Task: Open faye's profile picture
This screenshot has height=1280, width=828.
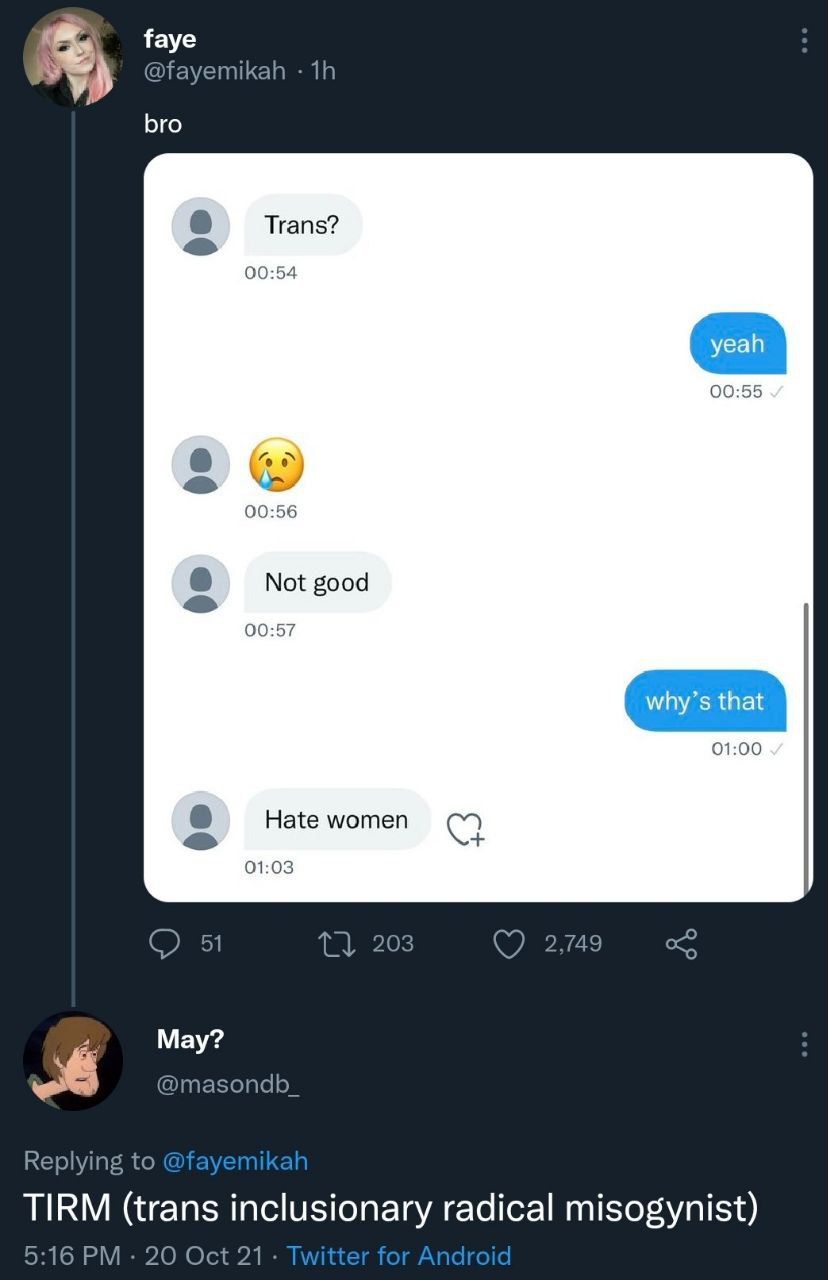Action: pos(72,56)
